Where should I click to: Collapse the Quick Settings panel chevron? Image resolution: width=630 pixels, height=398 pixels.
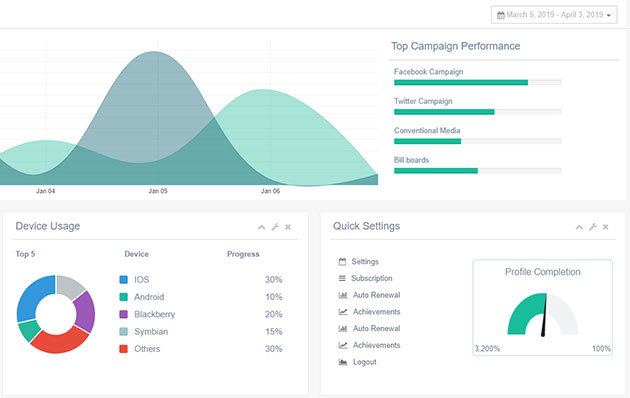579,227
